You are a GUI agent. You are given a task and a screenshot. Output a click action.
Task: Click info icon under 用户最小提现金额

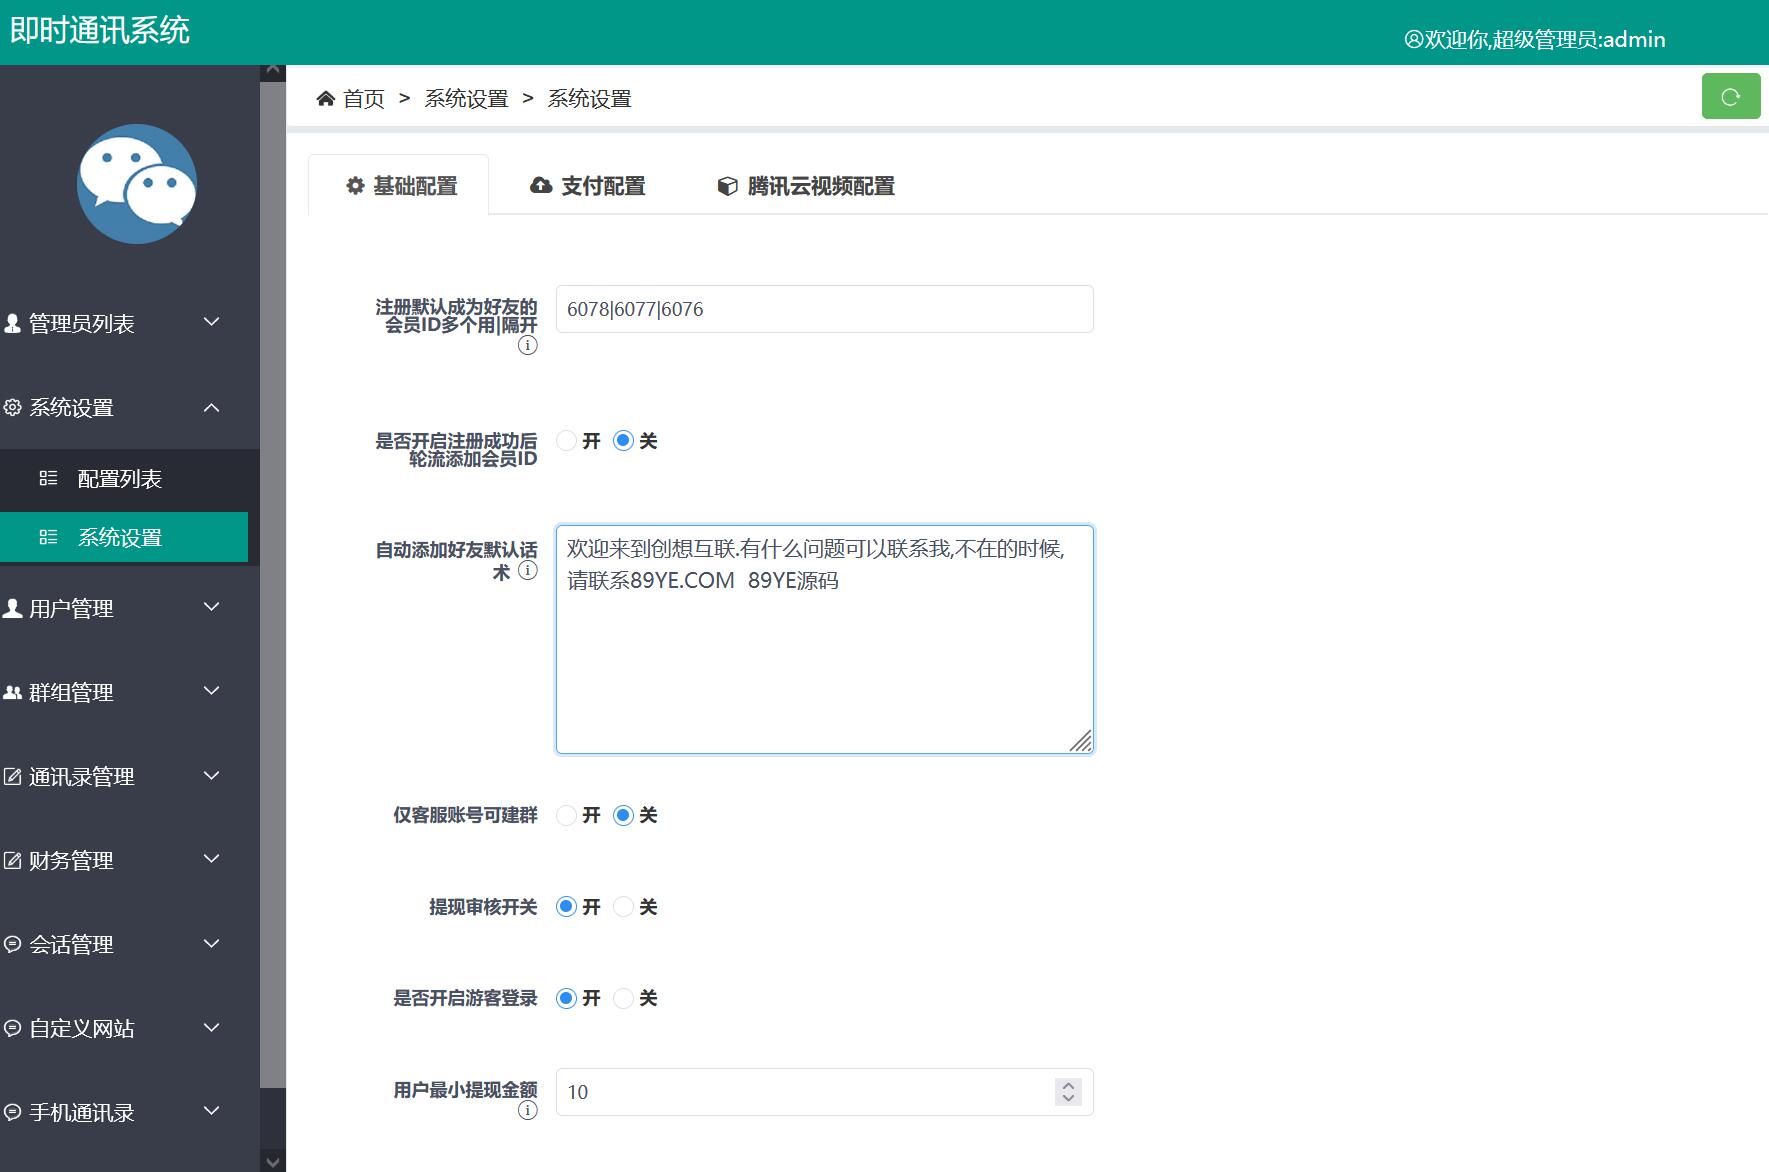pyautogui.click(x=528, y=1110)
